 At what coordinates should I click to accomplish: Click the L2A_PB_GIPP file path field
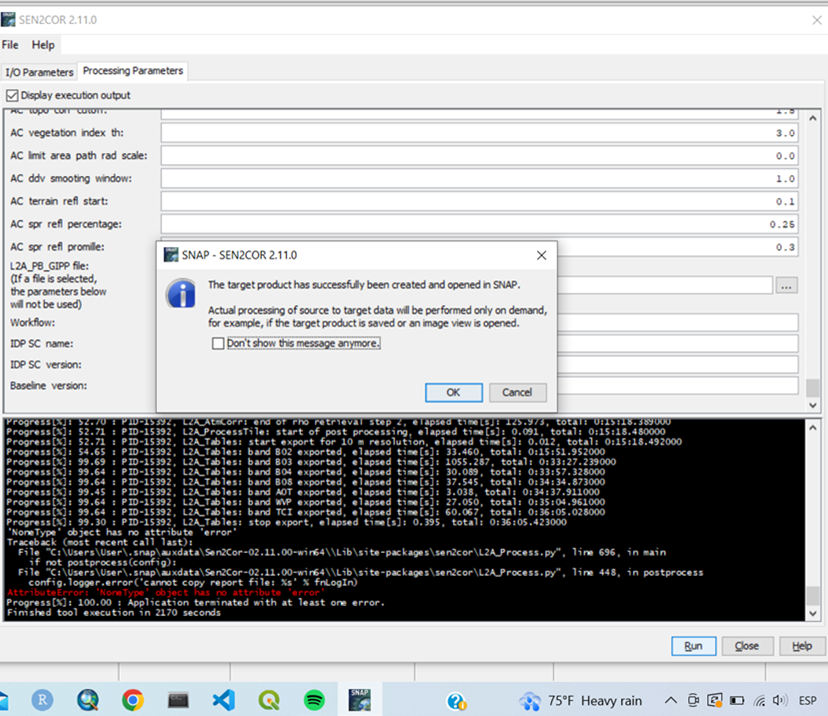coord(665,286)
